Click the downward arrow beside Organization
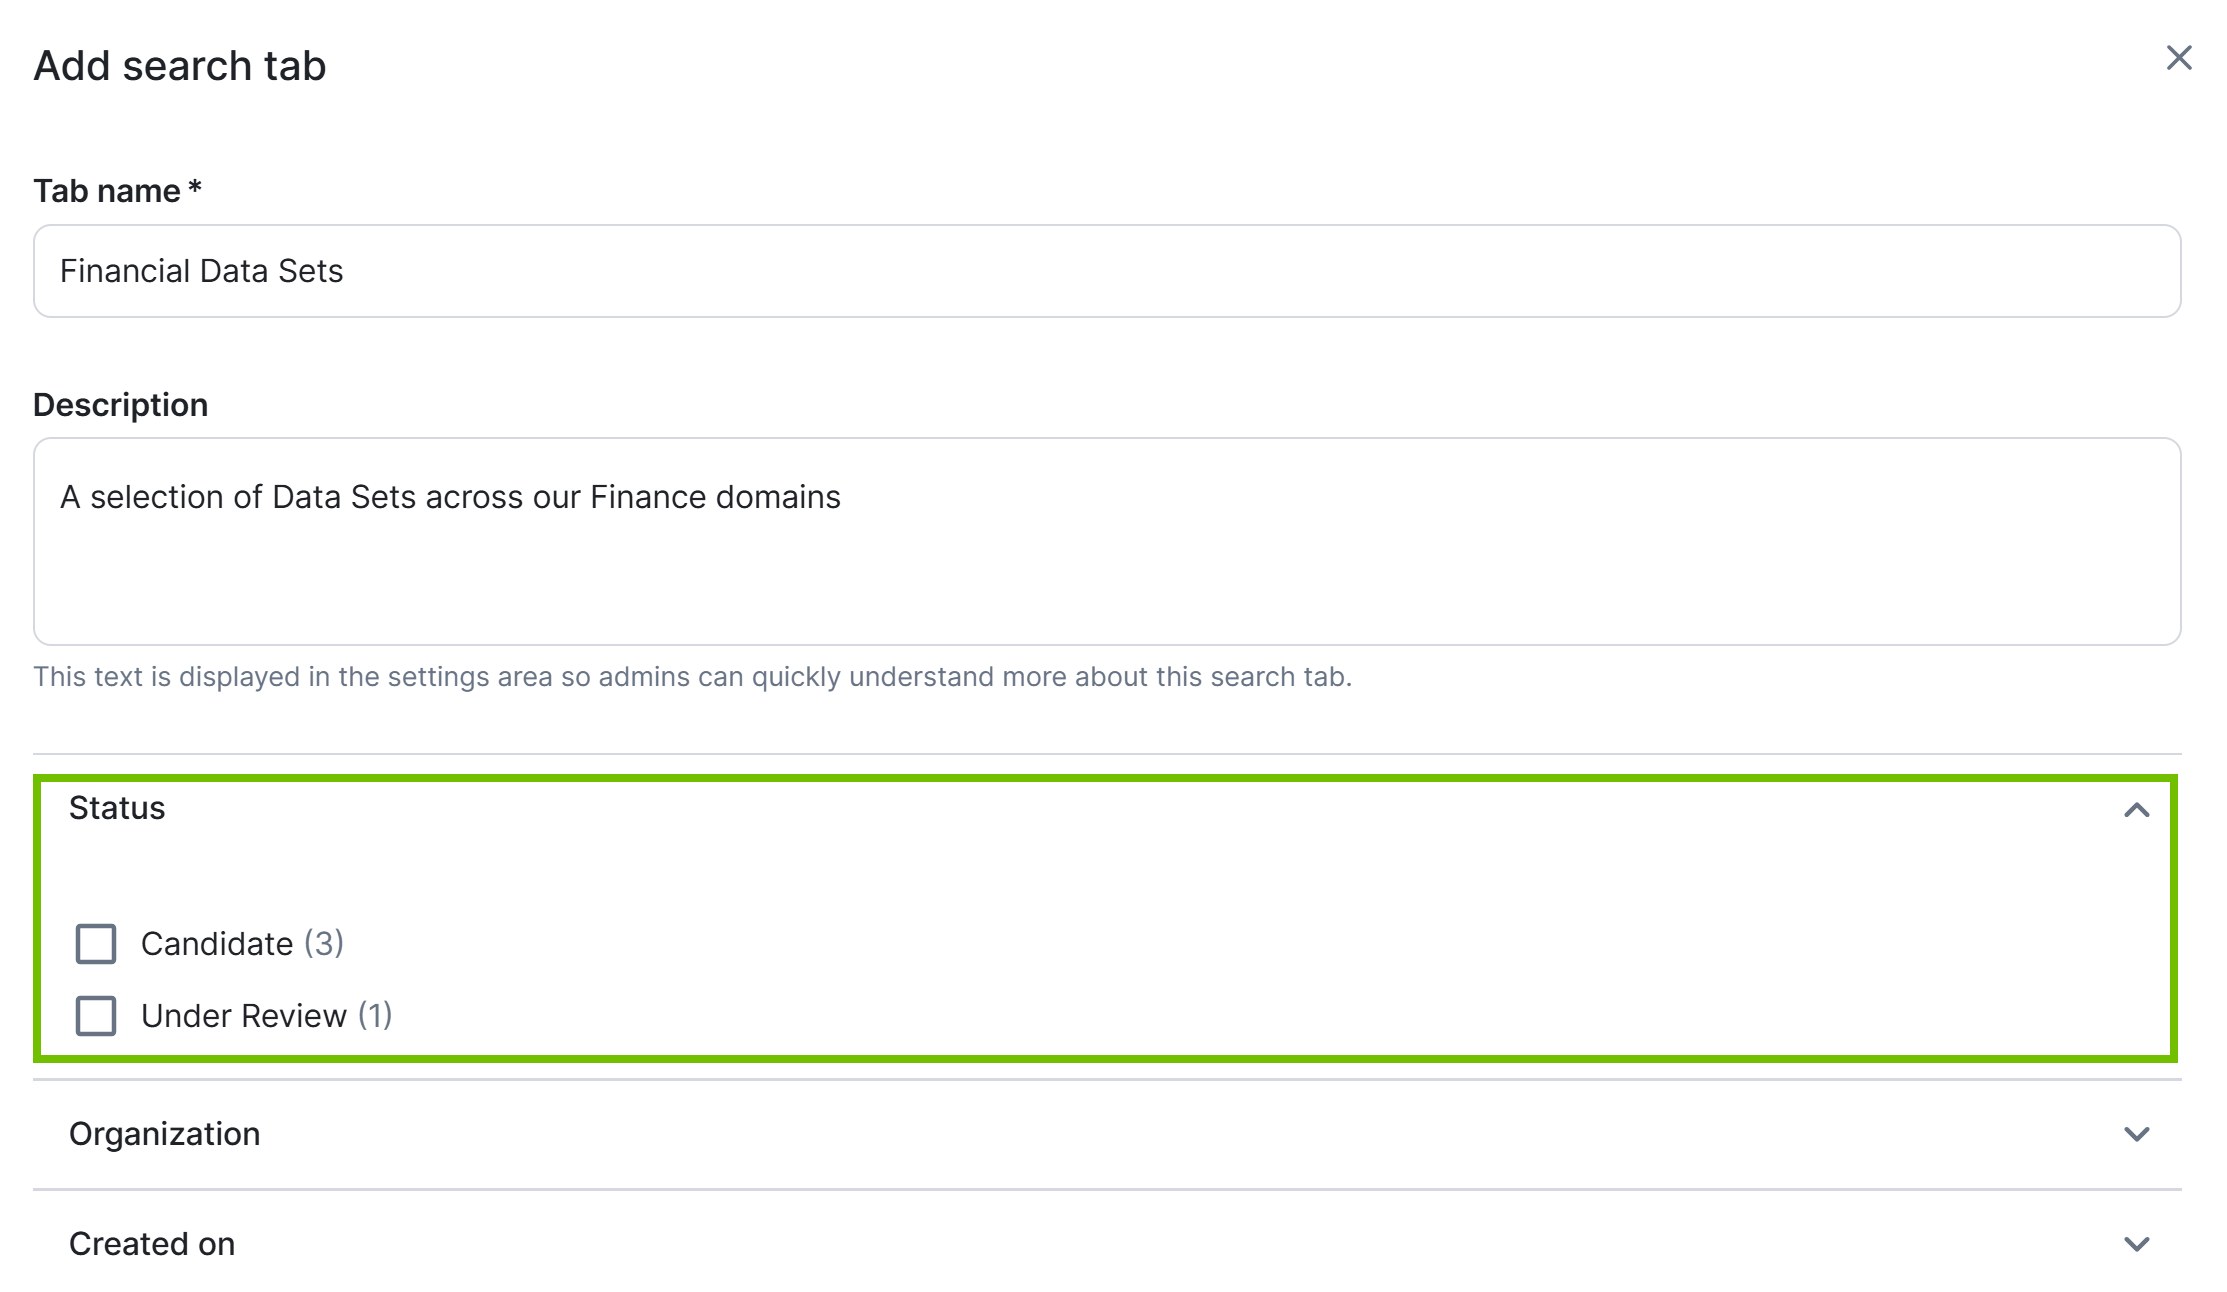Viewport: 2227px width, 1292px height. [x=2137, y=1134]
